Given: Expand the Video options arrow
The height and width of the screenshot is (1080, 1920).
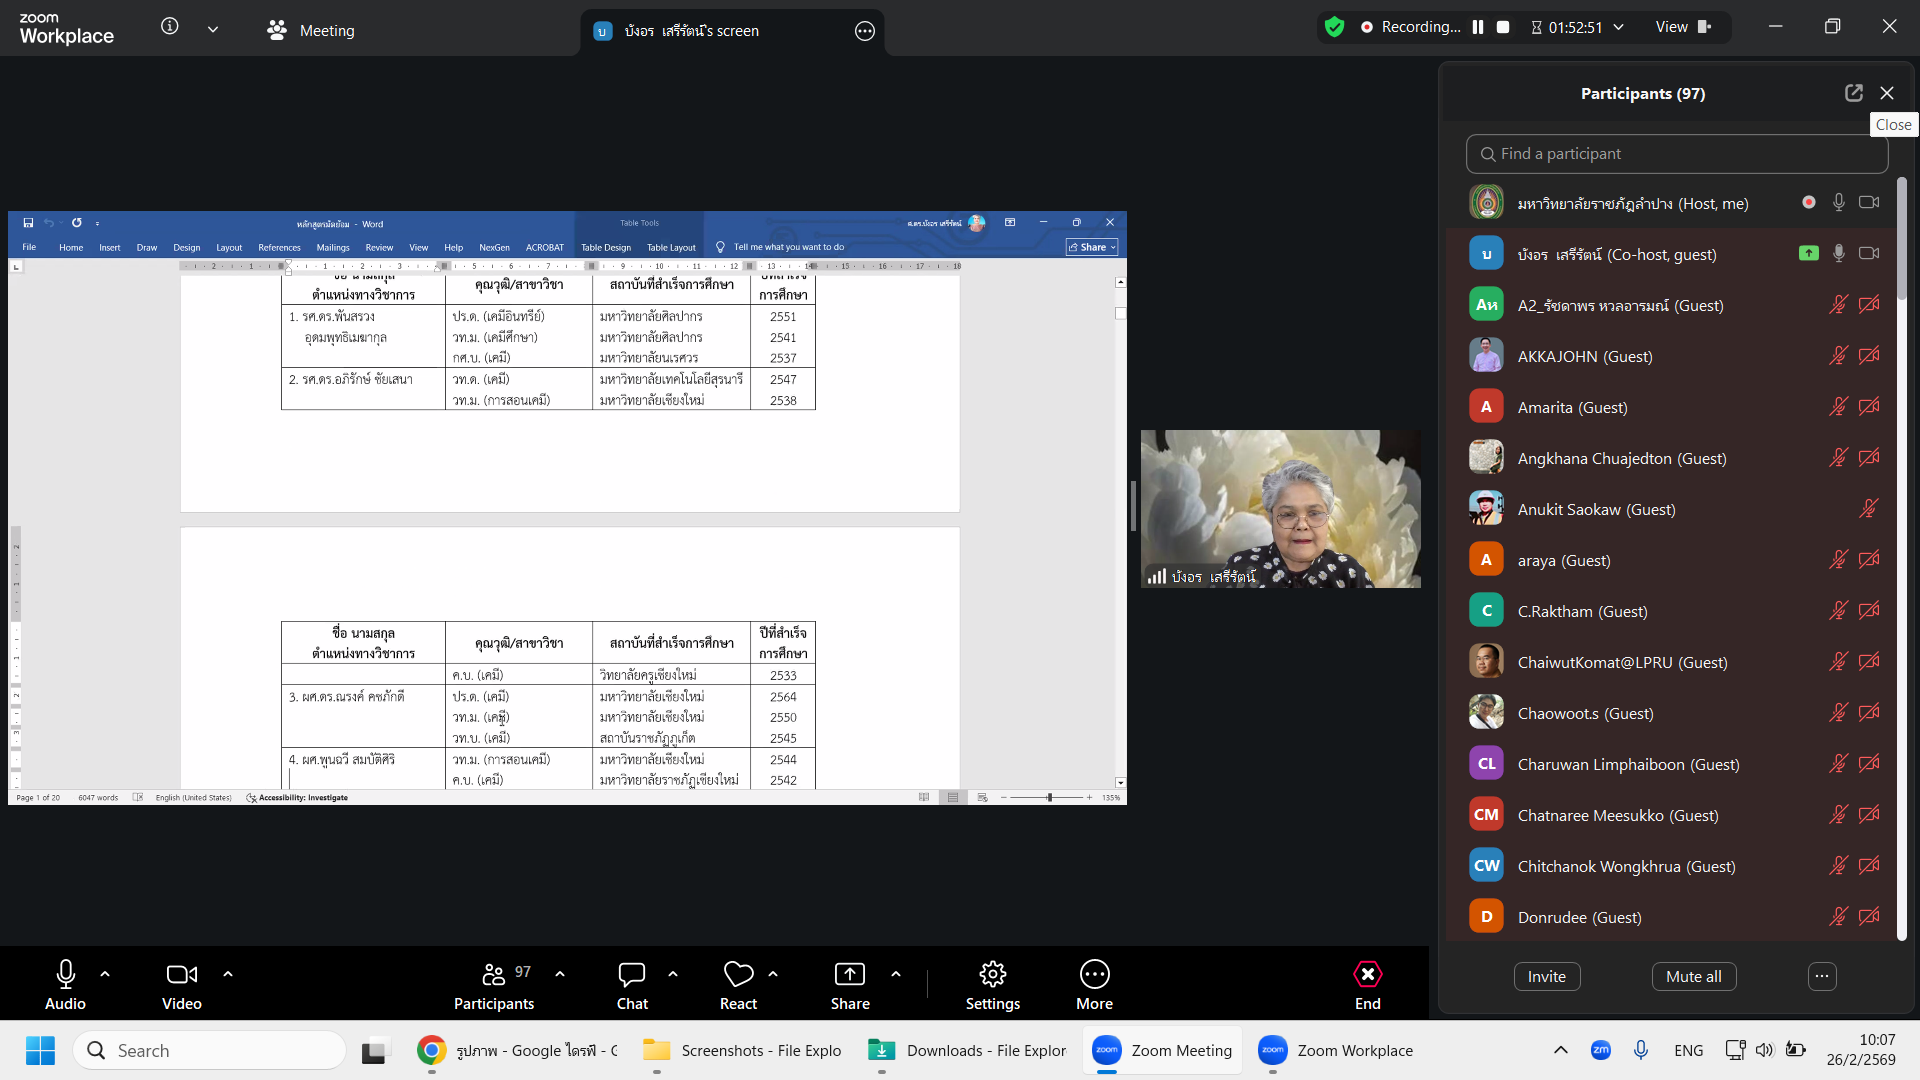Looking at the screenshot, I should pyautogui.click(x=228, y=973).
